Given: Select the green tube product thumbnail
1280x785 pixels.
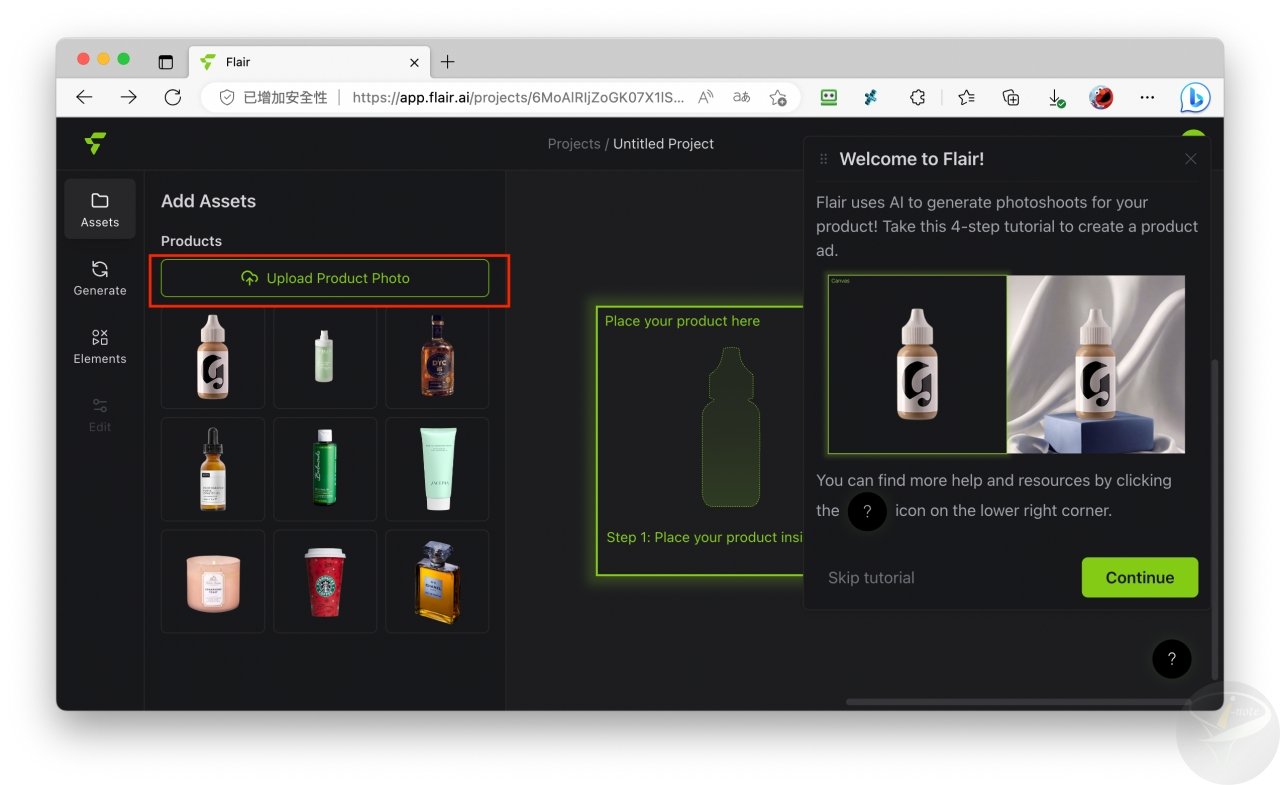Looking at the screenshot, I should [437, 469].
